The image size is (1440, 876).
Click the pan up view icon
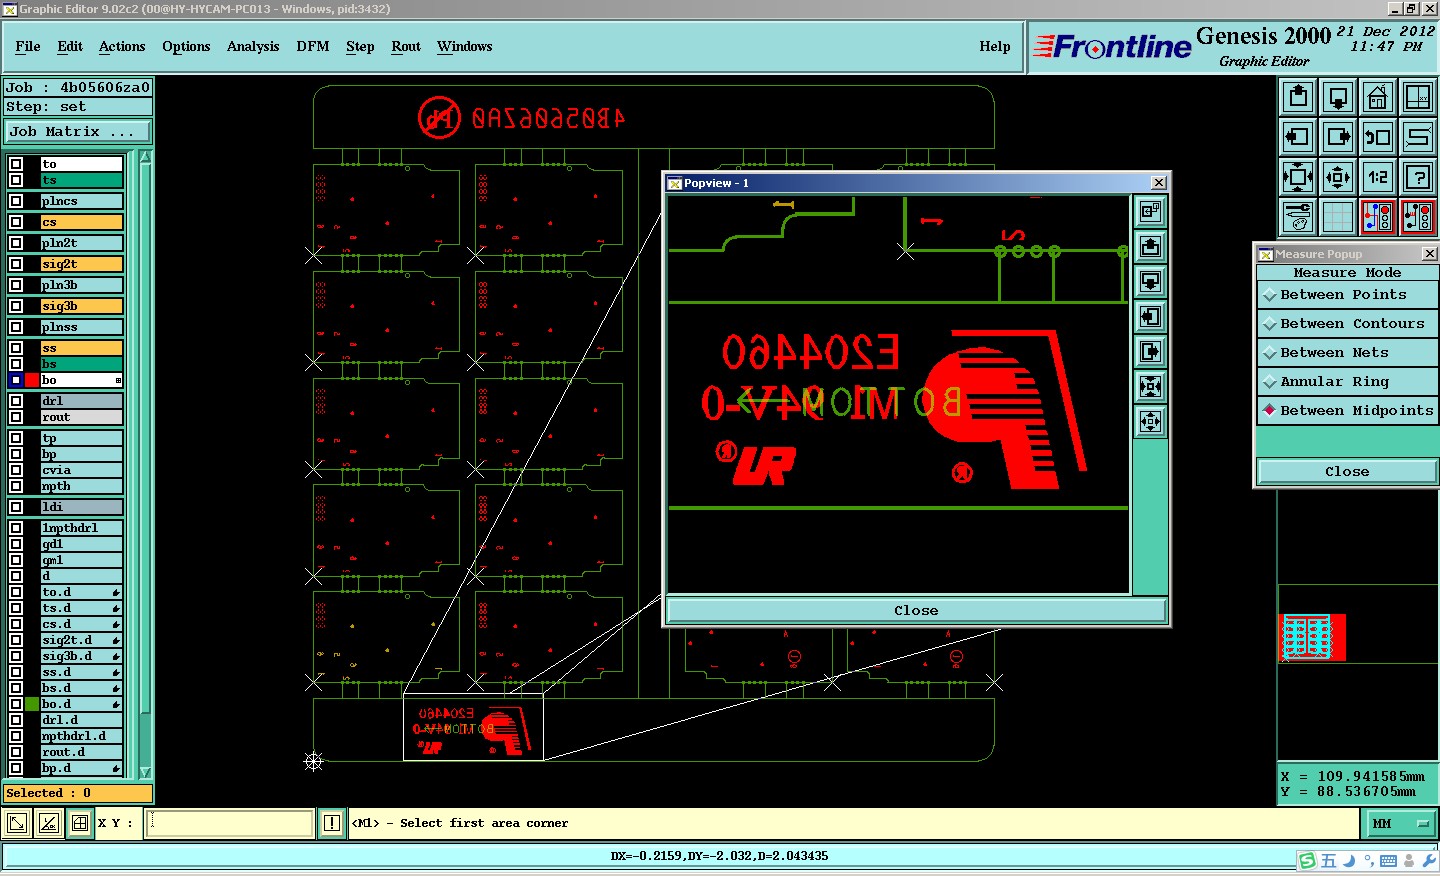(x=1298, y=97)
